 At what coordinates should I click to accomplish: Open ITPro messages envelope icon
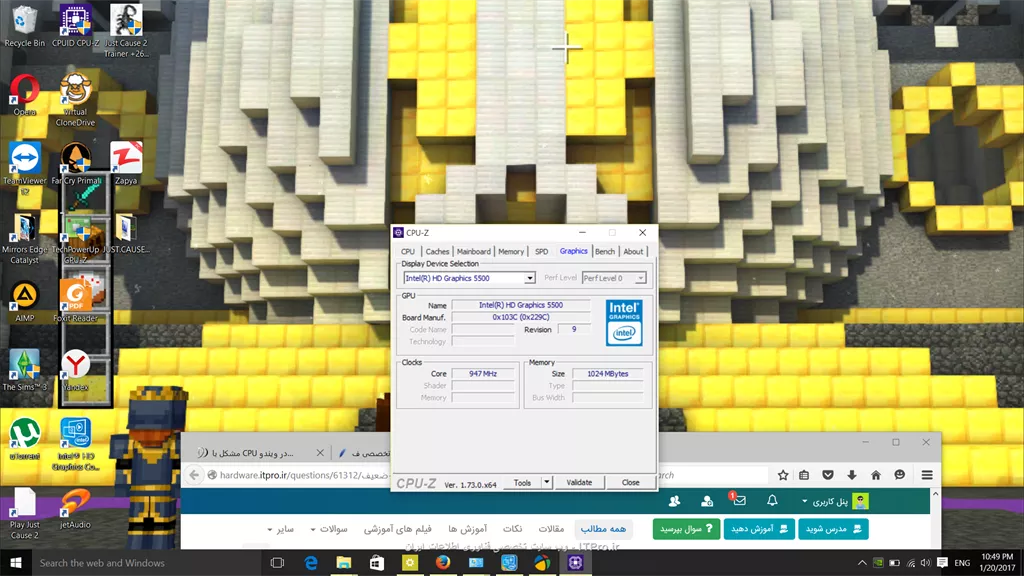pos(739,501)
